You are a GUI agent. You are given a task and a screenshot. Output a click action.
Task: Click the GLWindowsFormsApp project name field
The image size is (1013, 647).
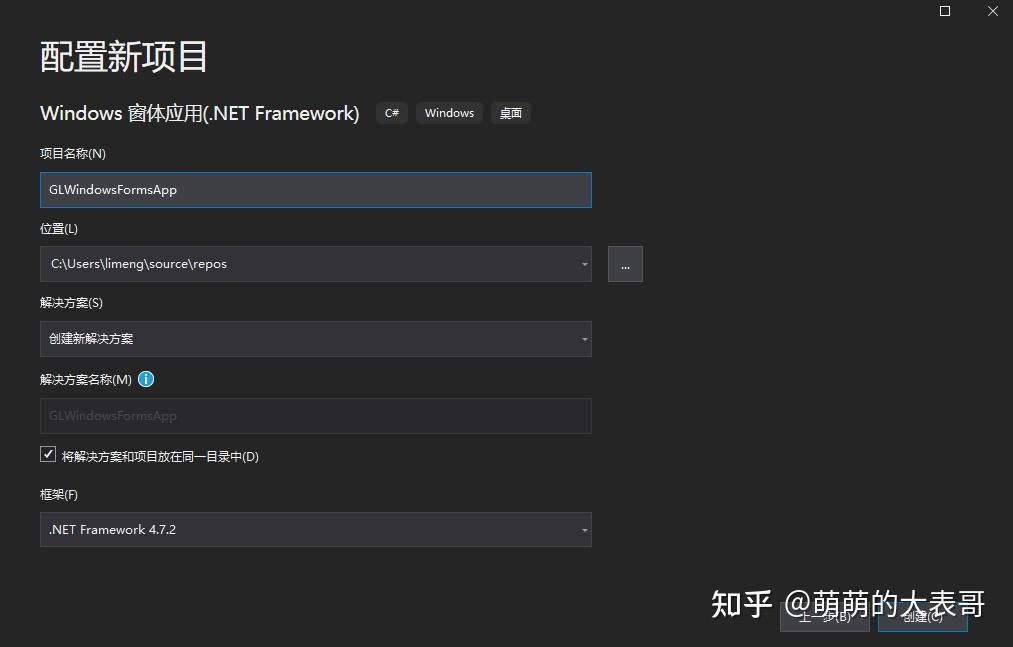coord(300,189)
